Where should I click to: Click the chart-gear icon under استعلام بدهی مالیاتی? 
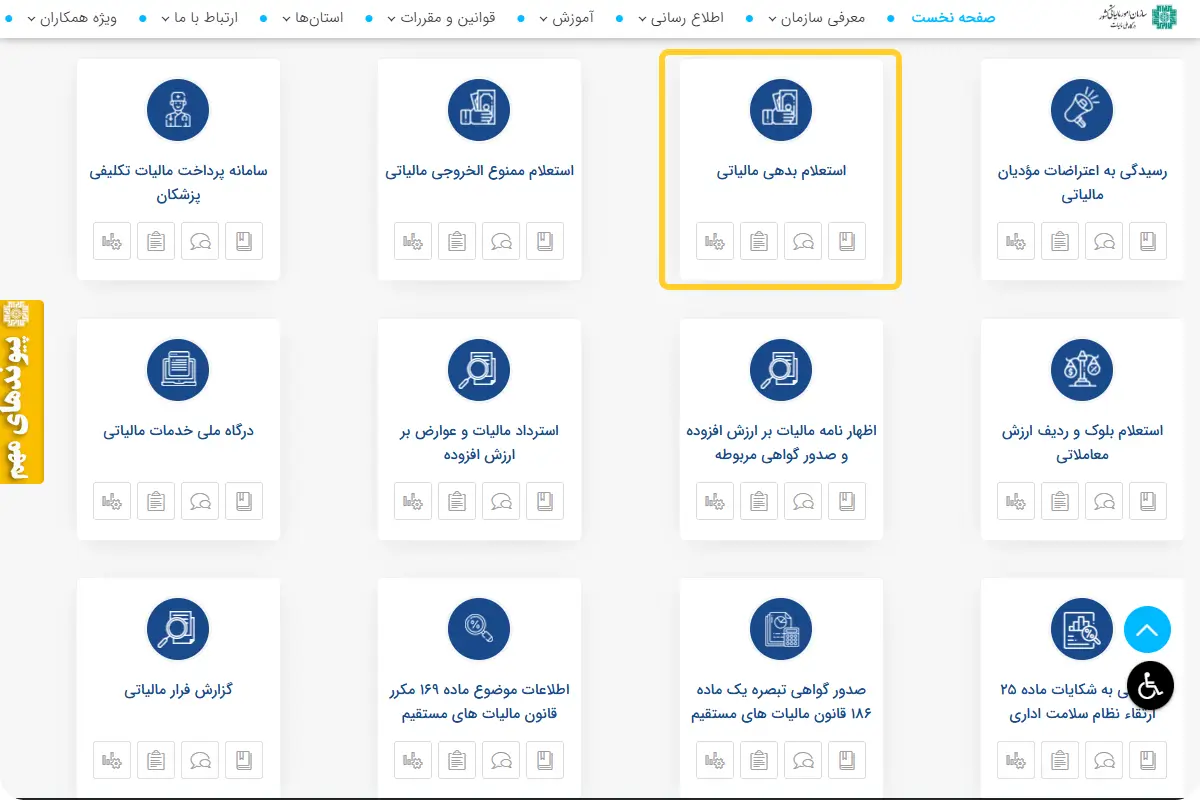[x=715, y=241]
